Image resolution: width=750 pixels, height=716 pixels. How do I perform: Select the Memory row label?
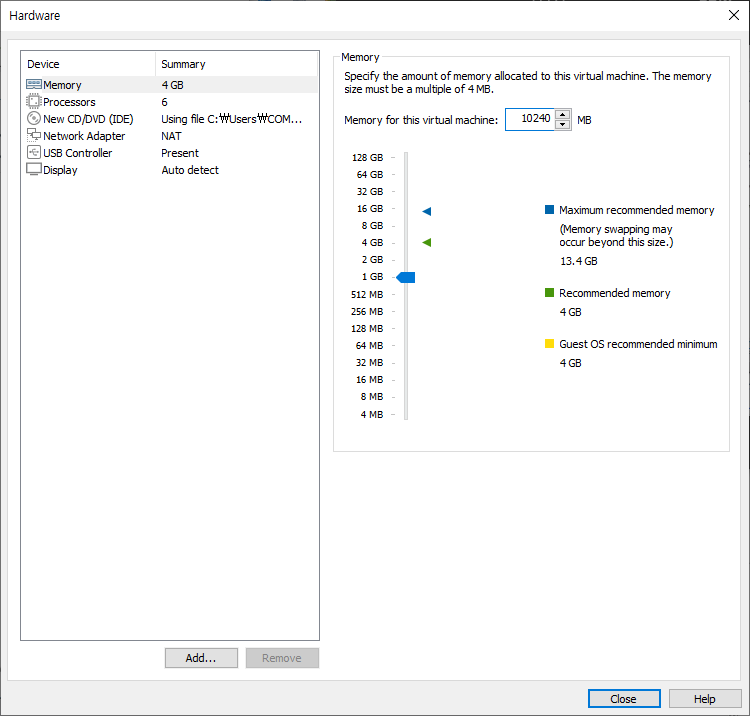click(62, 85)
